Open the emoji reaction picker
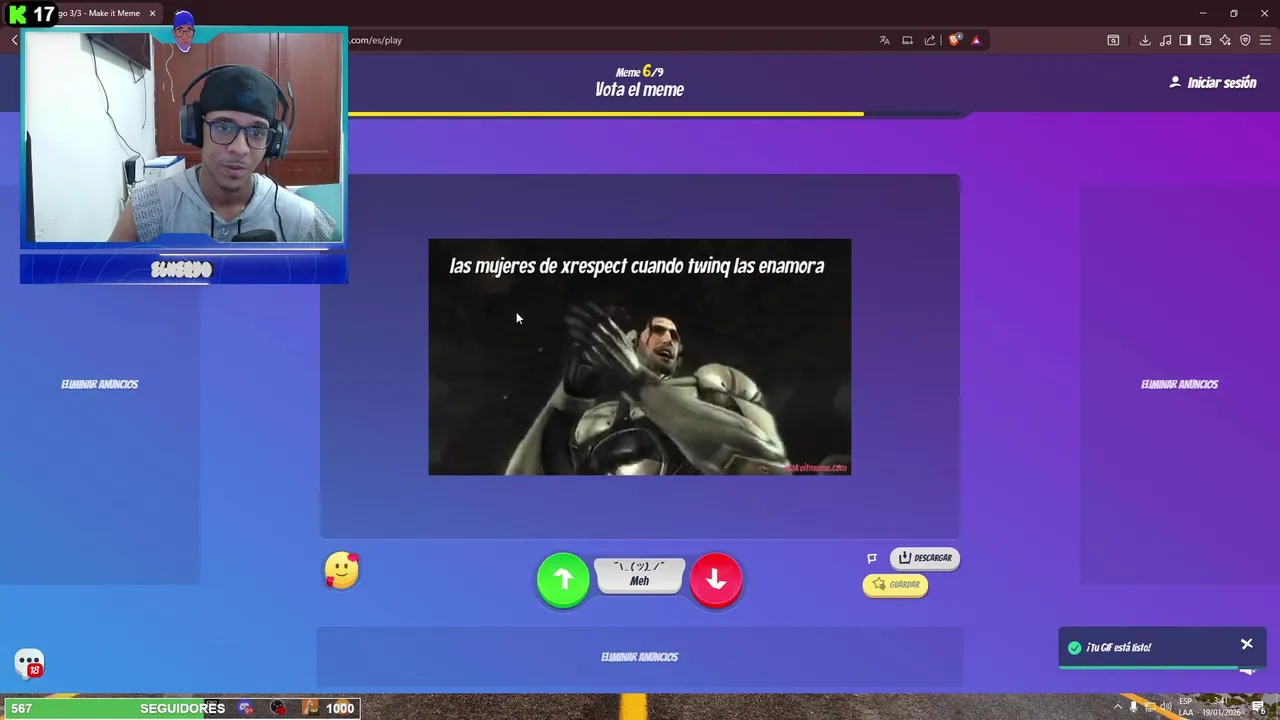This screenshot has width=1280, height=720. coord(342,570)
